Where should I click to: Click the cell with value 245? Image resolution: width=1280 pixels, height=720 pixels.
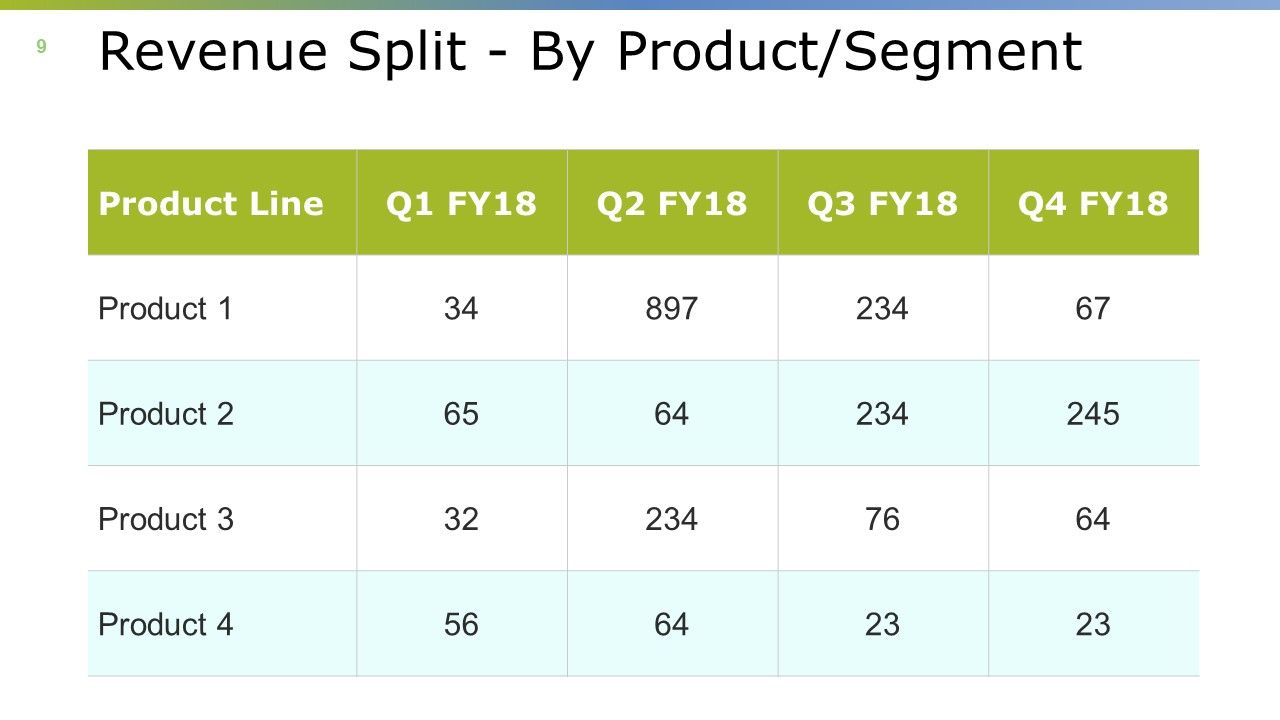pyautogui.click(x=1094, y=413)
